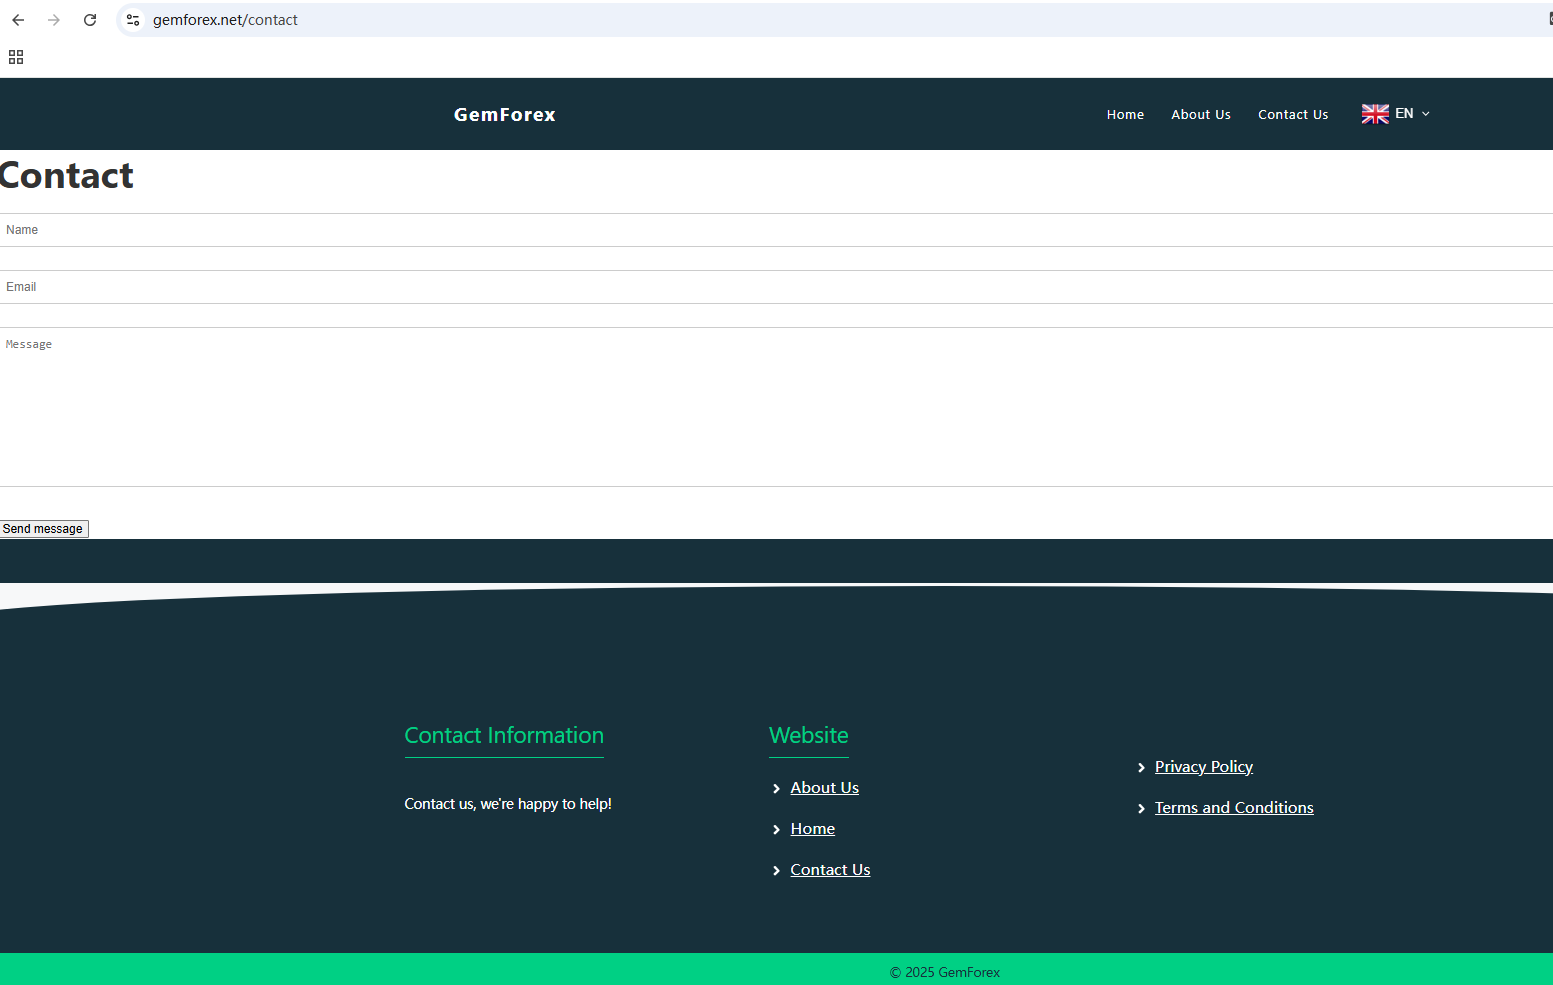Screen dimensions: 1553x985
Task: Click the browser forward arrow
Action: pyautogui.click(x=54, y=20)
